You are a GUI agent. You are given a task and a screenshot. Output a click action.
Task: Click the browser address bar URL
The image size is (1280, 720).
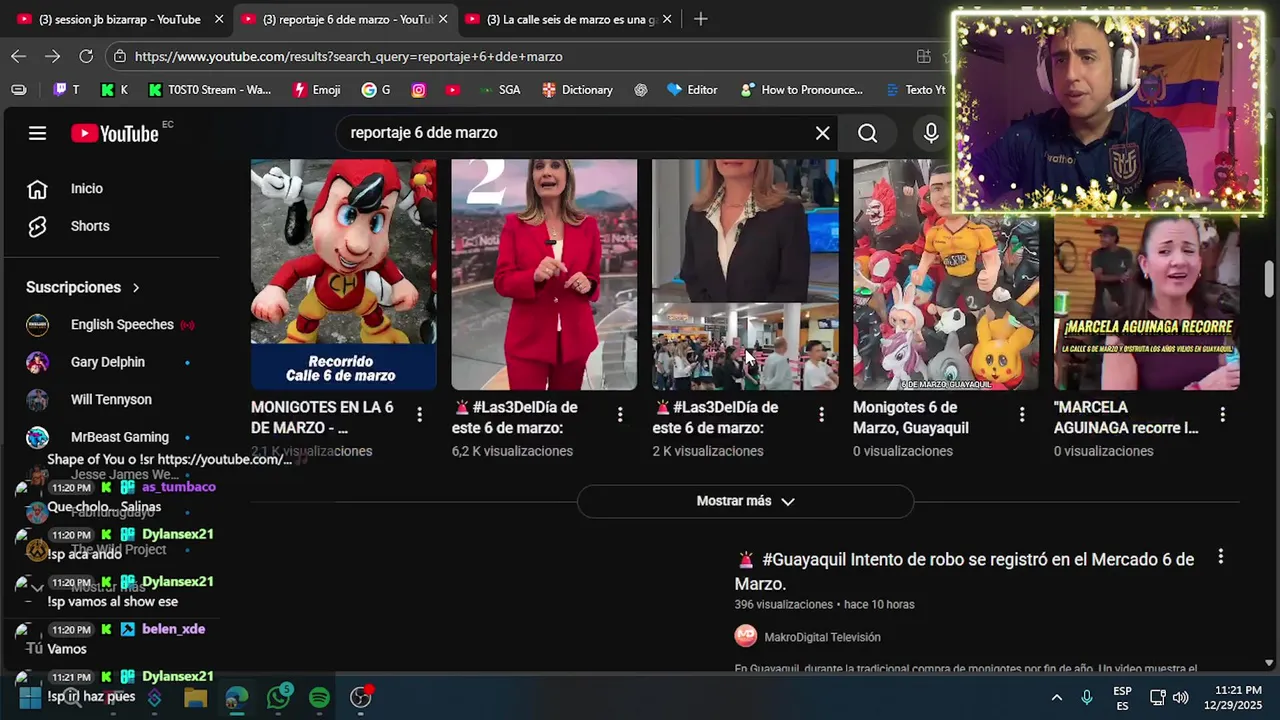(348, 57)
